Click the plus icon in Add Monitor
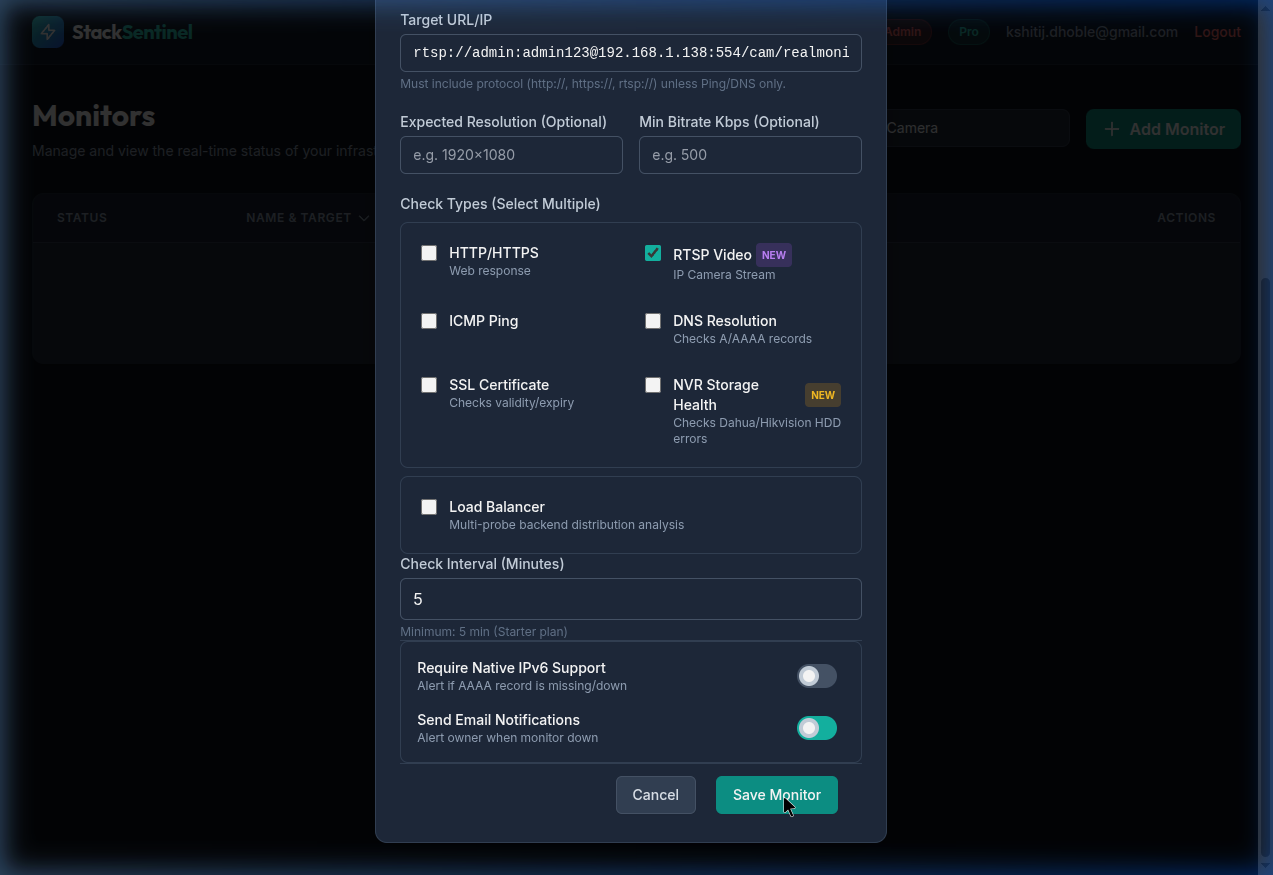The image size is (1273, 875). pos(1111,129)
